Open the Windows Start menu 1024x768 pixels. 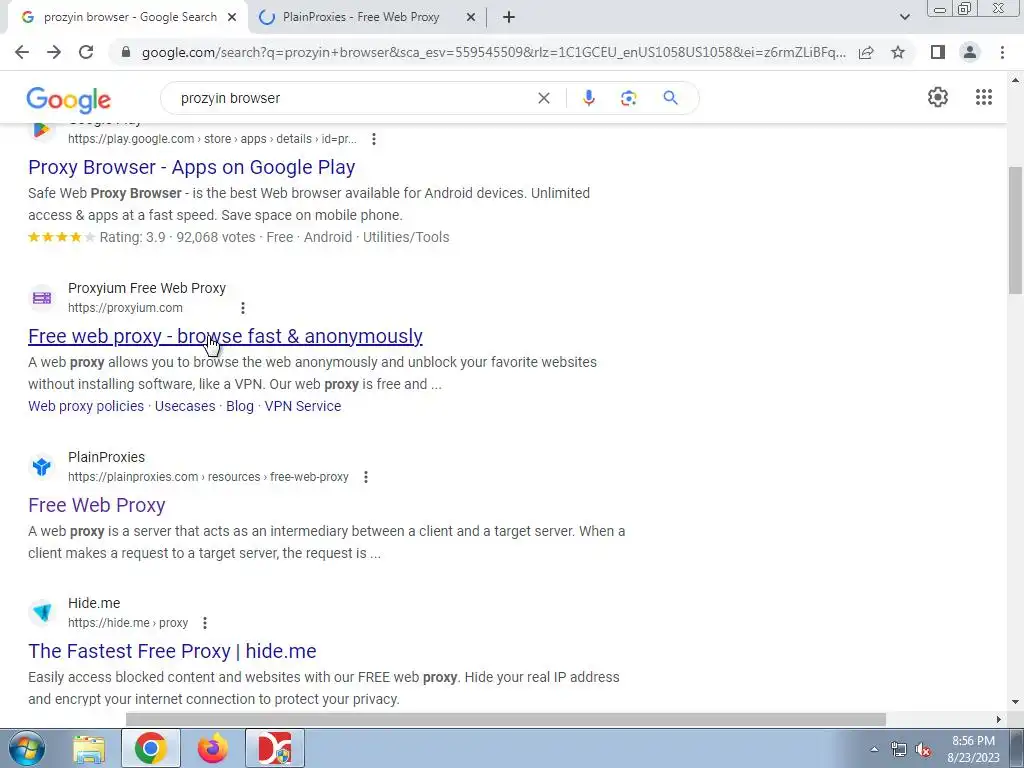[26, 748]
